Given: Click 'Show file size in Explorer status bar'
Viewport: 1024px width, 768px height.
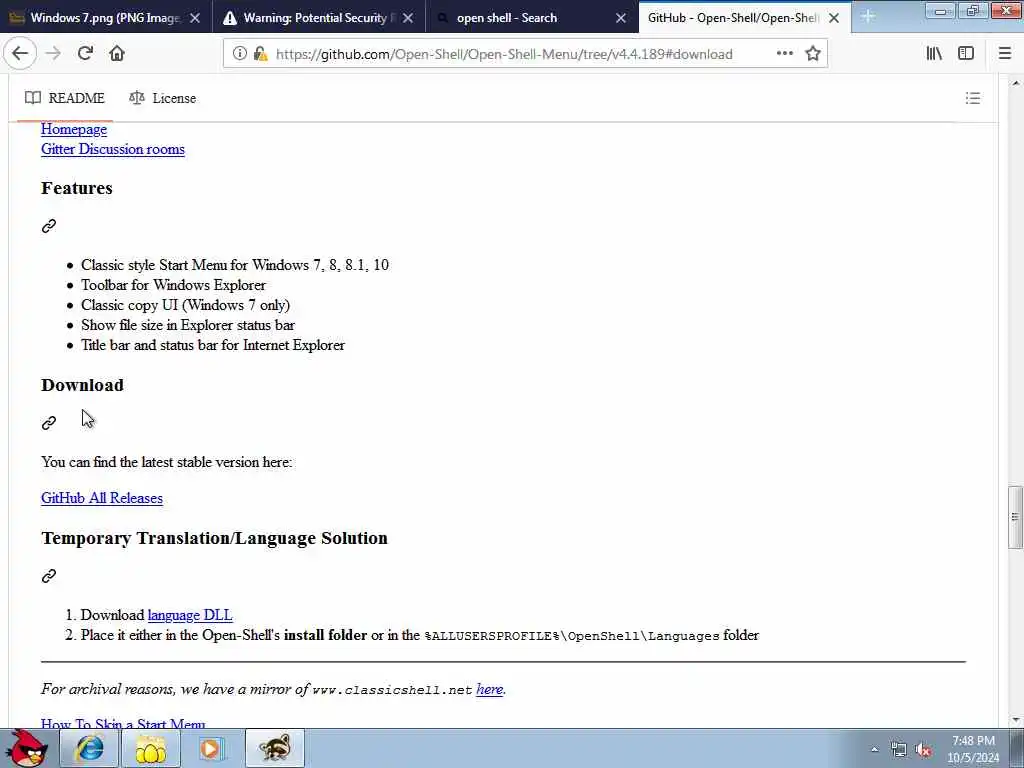Looking at the screenshot, I should 188,325.
